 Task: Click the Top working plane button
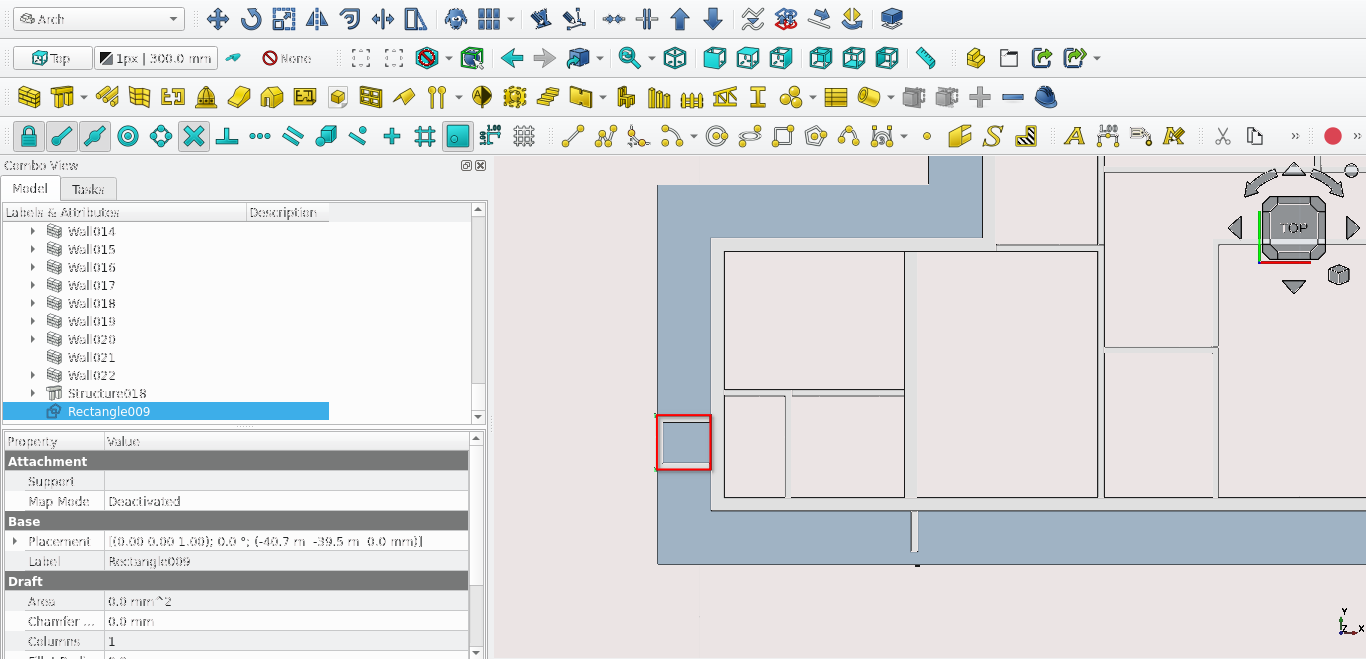point(52,58)
